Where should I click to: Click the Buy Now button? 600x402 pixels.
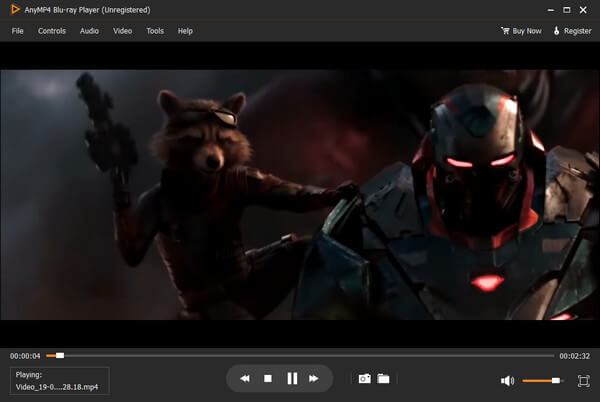coord(521,31)
